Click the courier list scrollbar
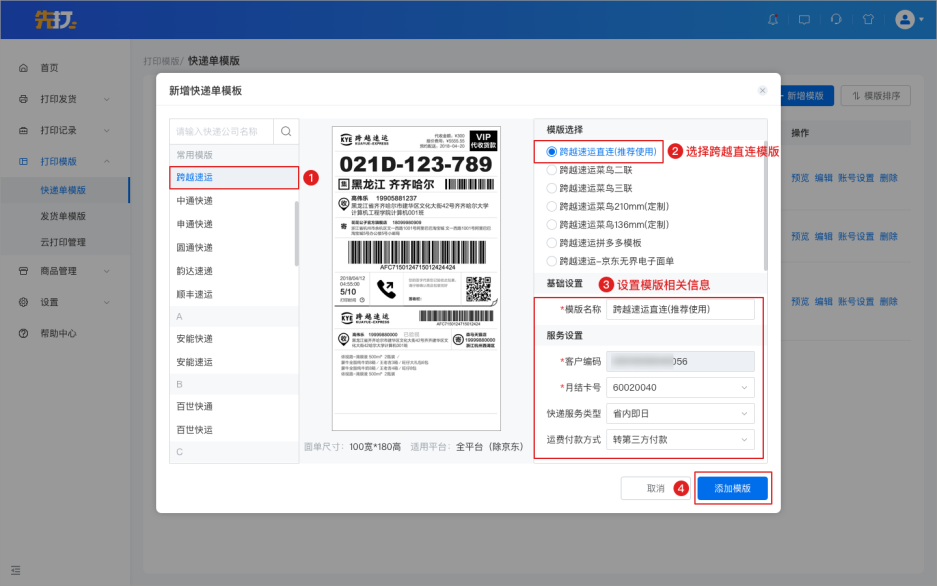The height and width of the screenshot is (586, 937). (296, 233)
